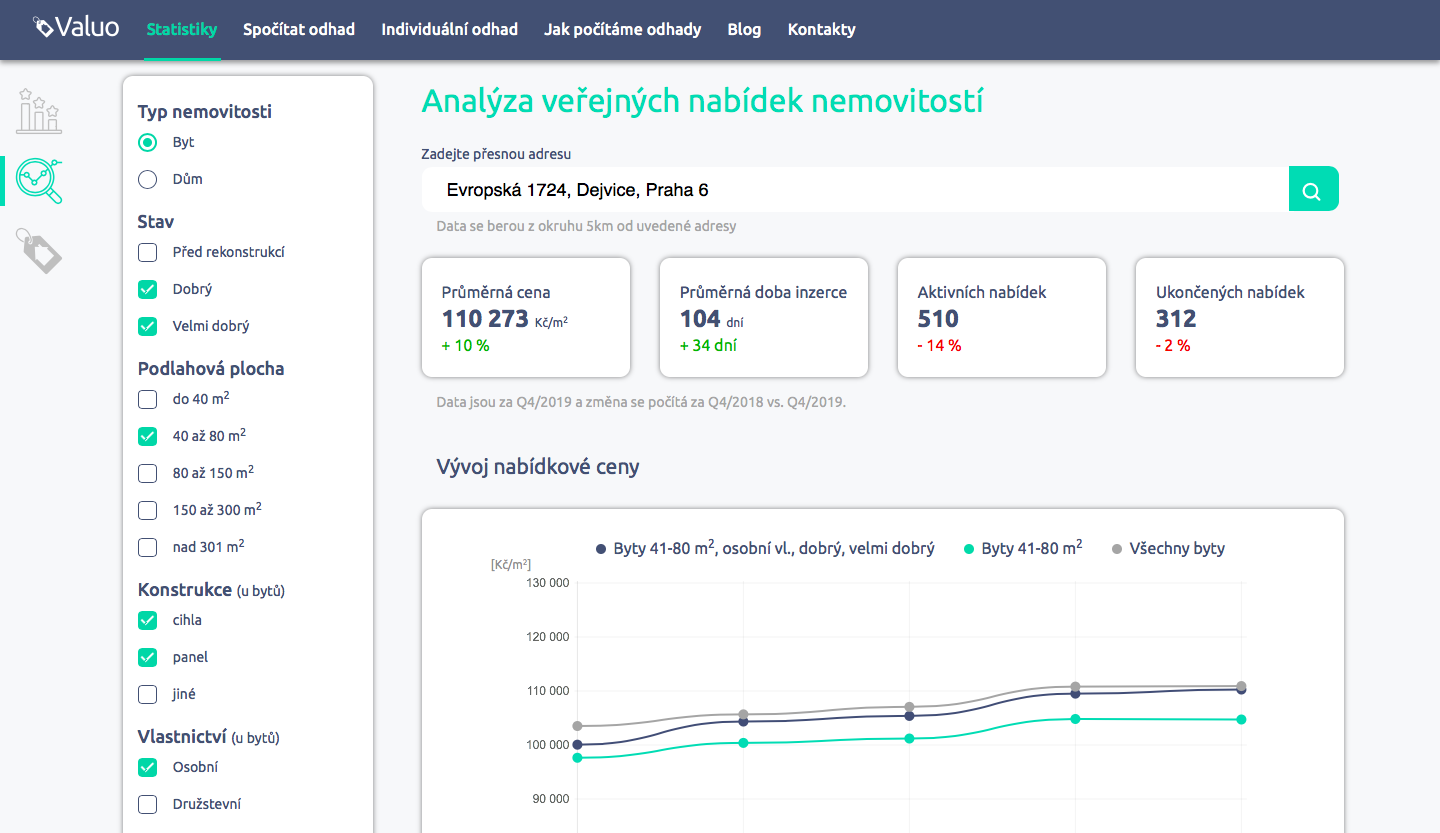The height and width of the screenshot is (833, 1440).
Task: Click the green search button
Action: pyautogui.click(x=1313, y=189)
